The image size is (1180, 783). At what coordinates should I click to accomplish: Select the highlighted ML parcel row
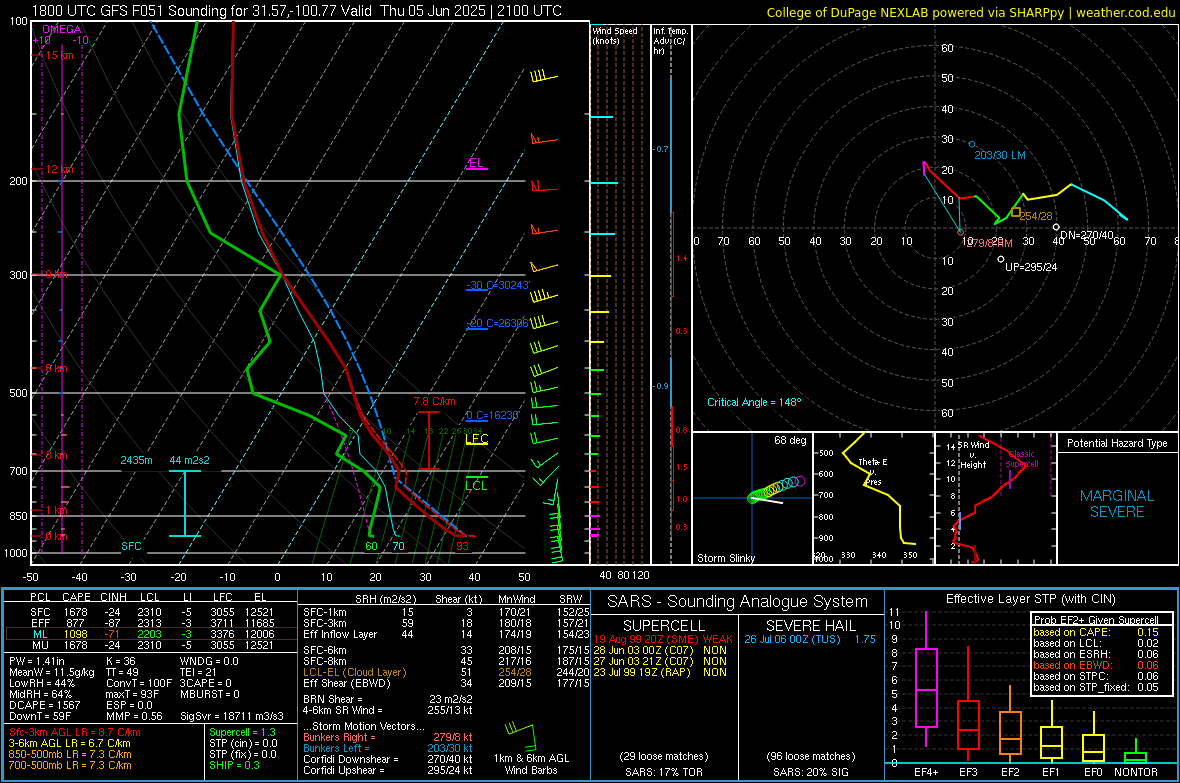tap(151, 634)
